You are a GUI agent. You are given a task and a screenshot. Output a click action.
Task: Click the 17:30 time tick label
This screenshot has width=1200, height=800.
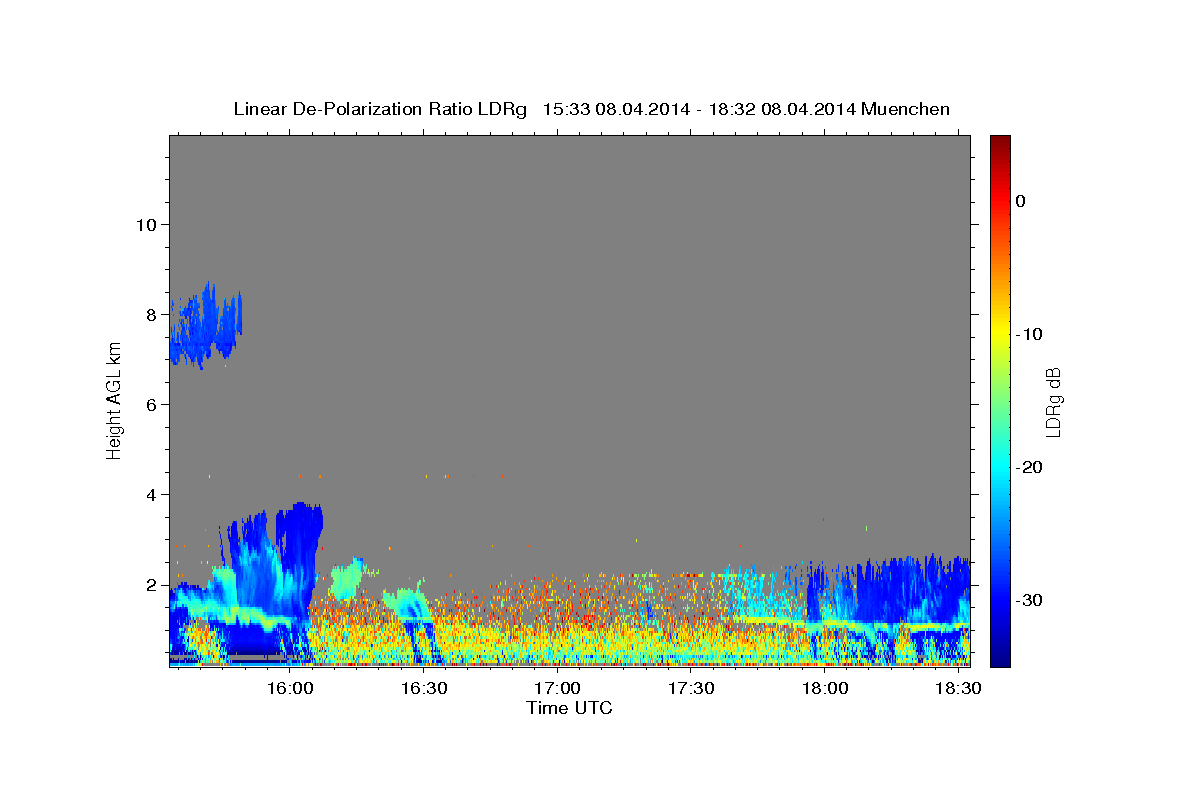(x=691, y=689)
